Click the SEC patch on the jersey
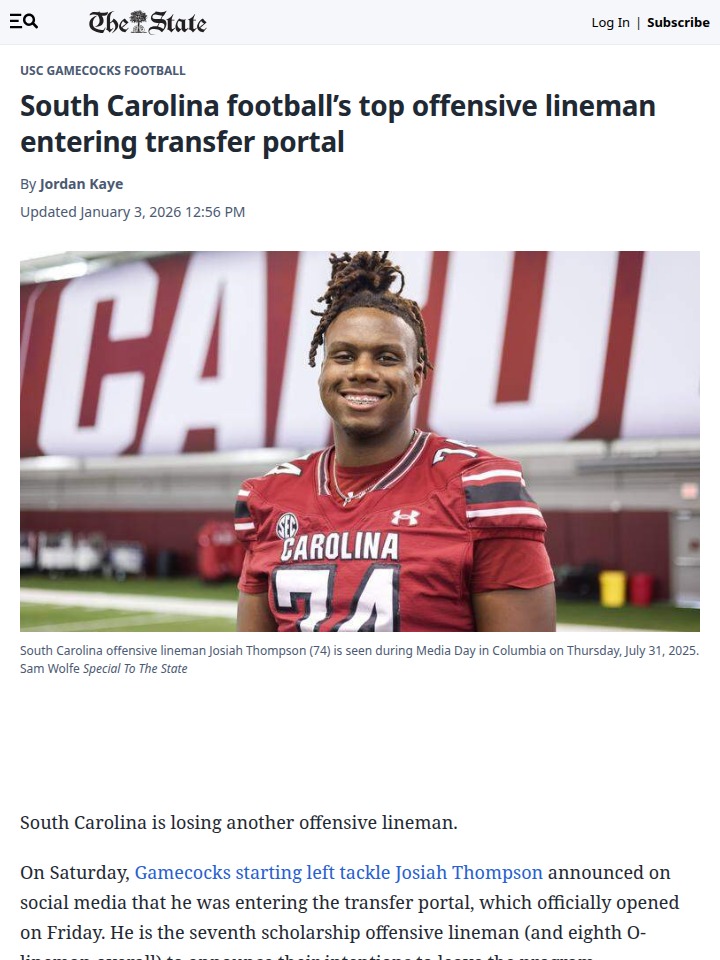 pyautogui.click(x=287, y=526)
